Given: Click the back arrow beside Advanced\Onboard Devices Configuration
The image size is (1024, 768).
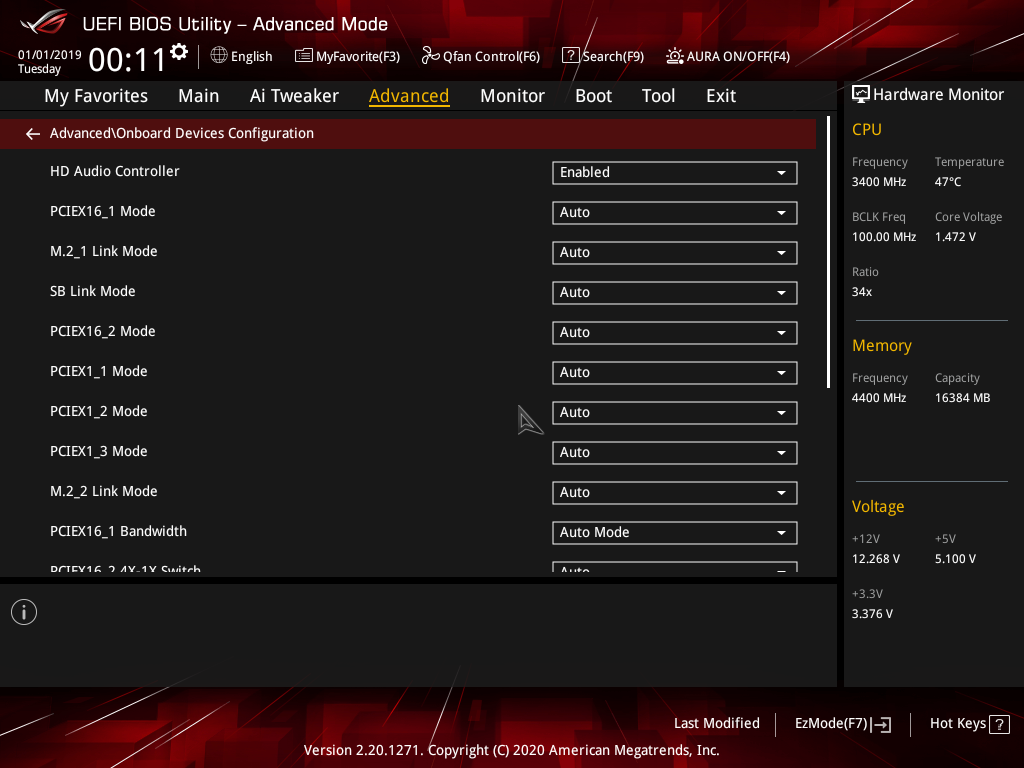Looking at the screenshot, I should pos(33,134).
